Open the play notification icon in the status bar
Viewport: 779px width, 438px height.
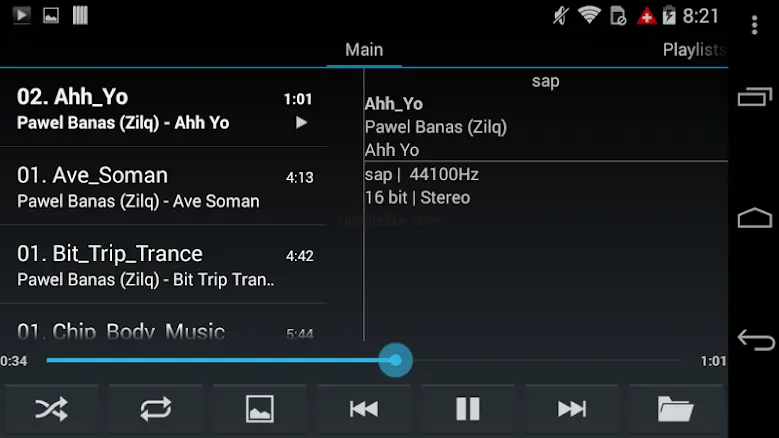(21, 15)
